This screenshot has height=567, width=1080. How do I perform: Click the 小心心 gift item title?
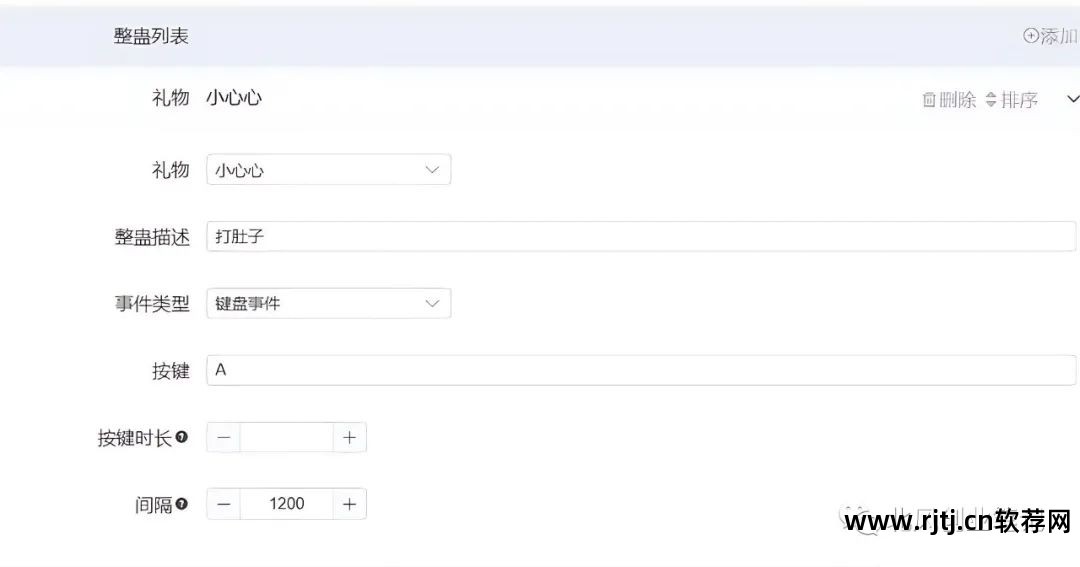pos(234,98)
